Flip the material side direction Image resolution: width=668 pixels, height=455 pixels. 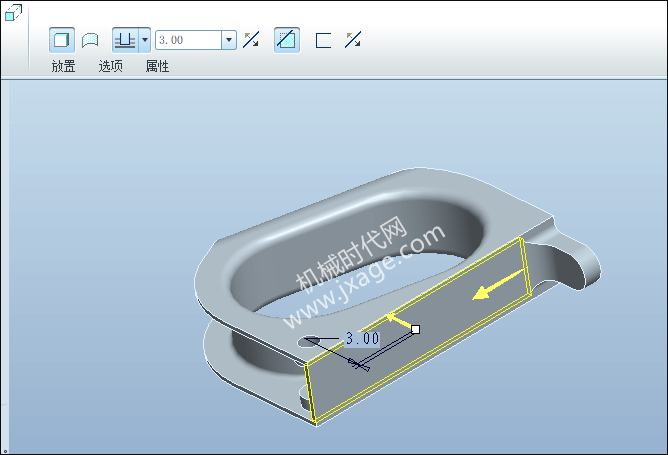pyautogui.click(x=353, y=40)
